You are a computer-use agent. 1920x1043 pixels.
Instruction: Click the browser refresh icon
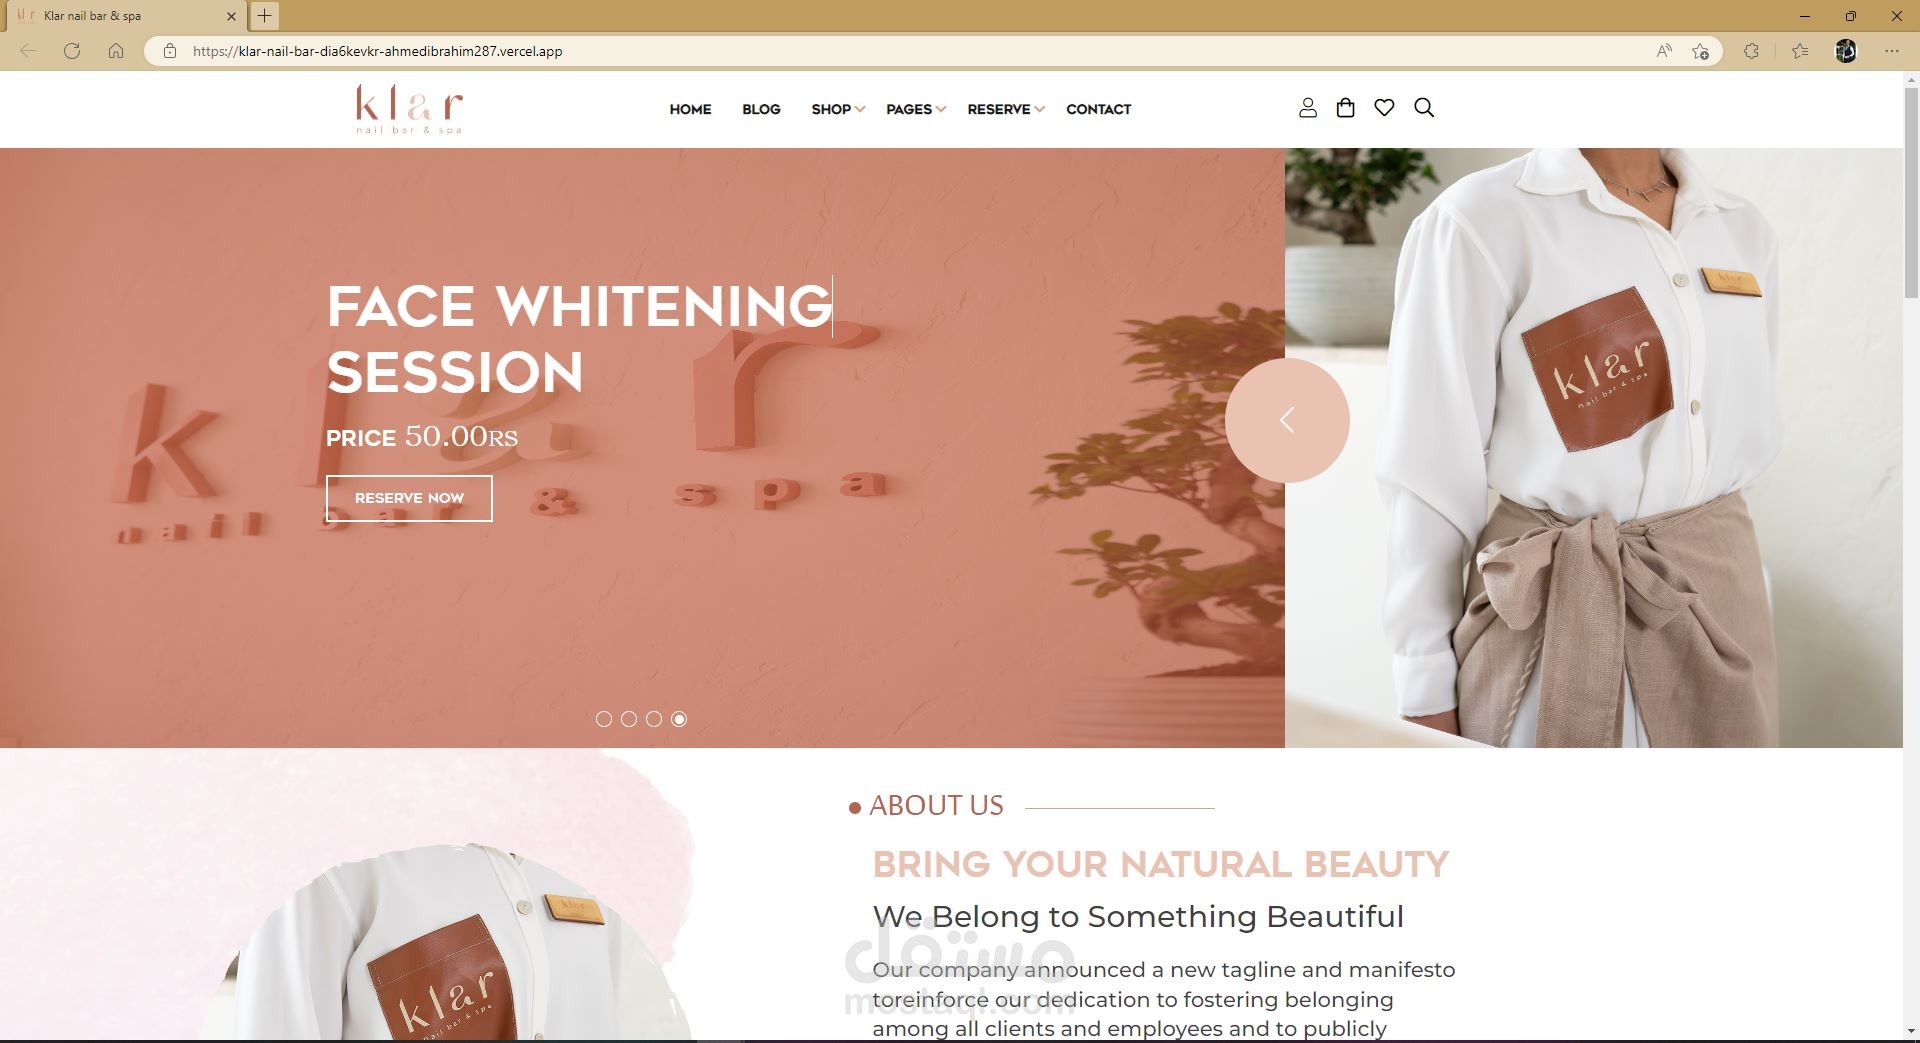pos(72,51)
